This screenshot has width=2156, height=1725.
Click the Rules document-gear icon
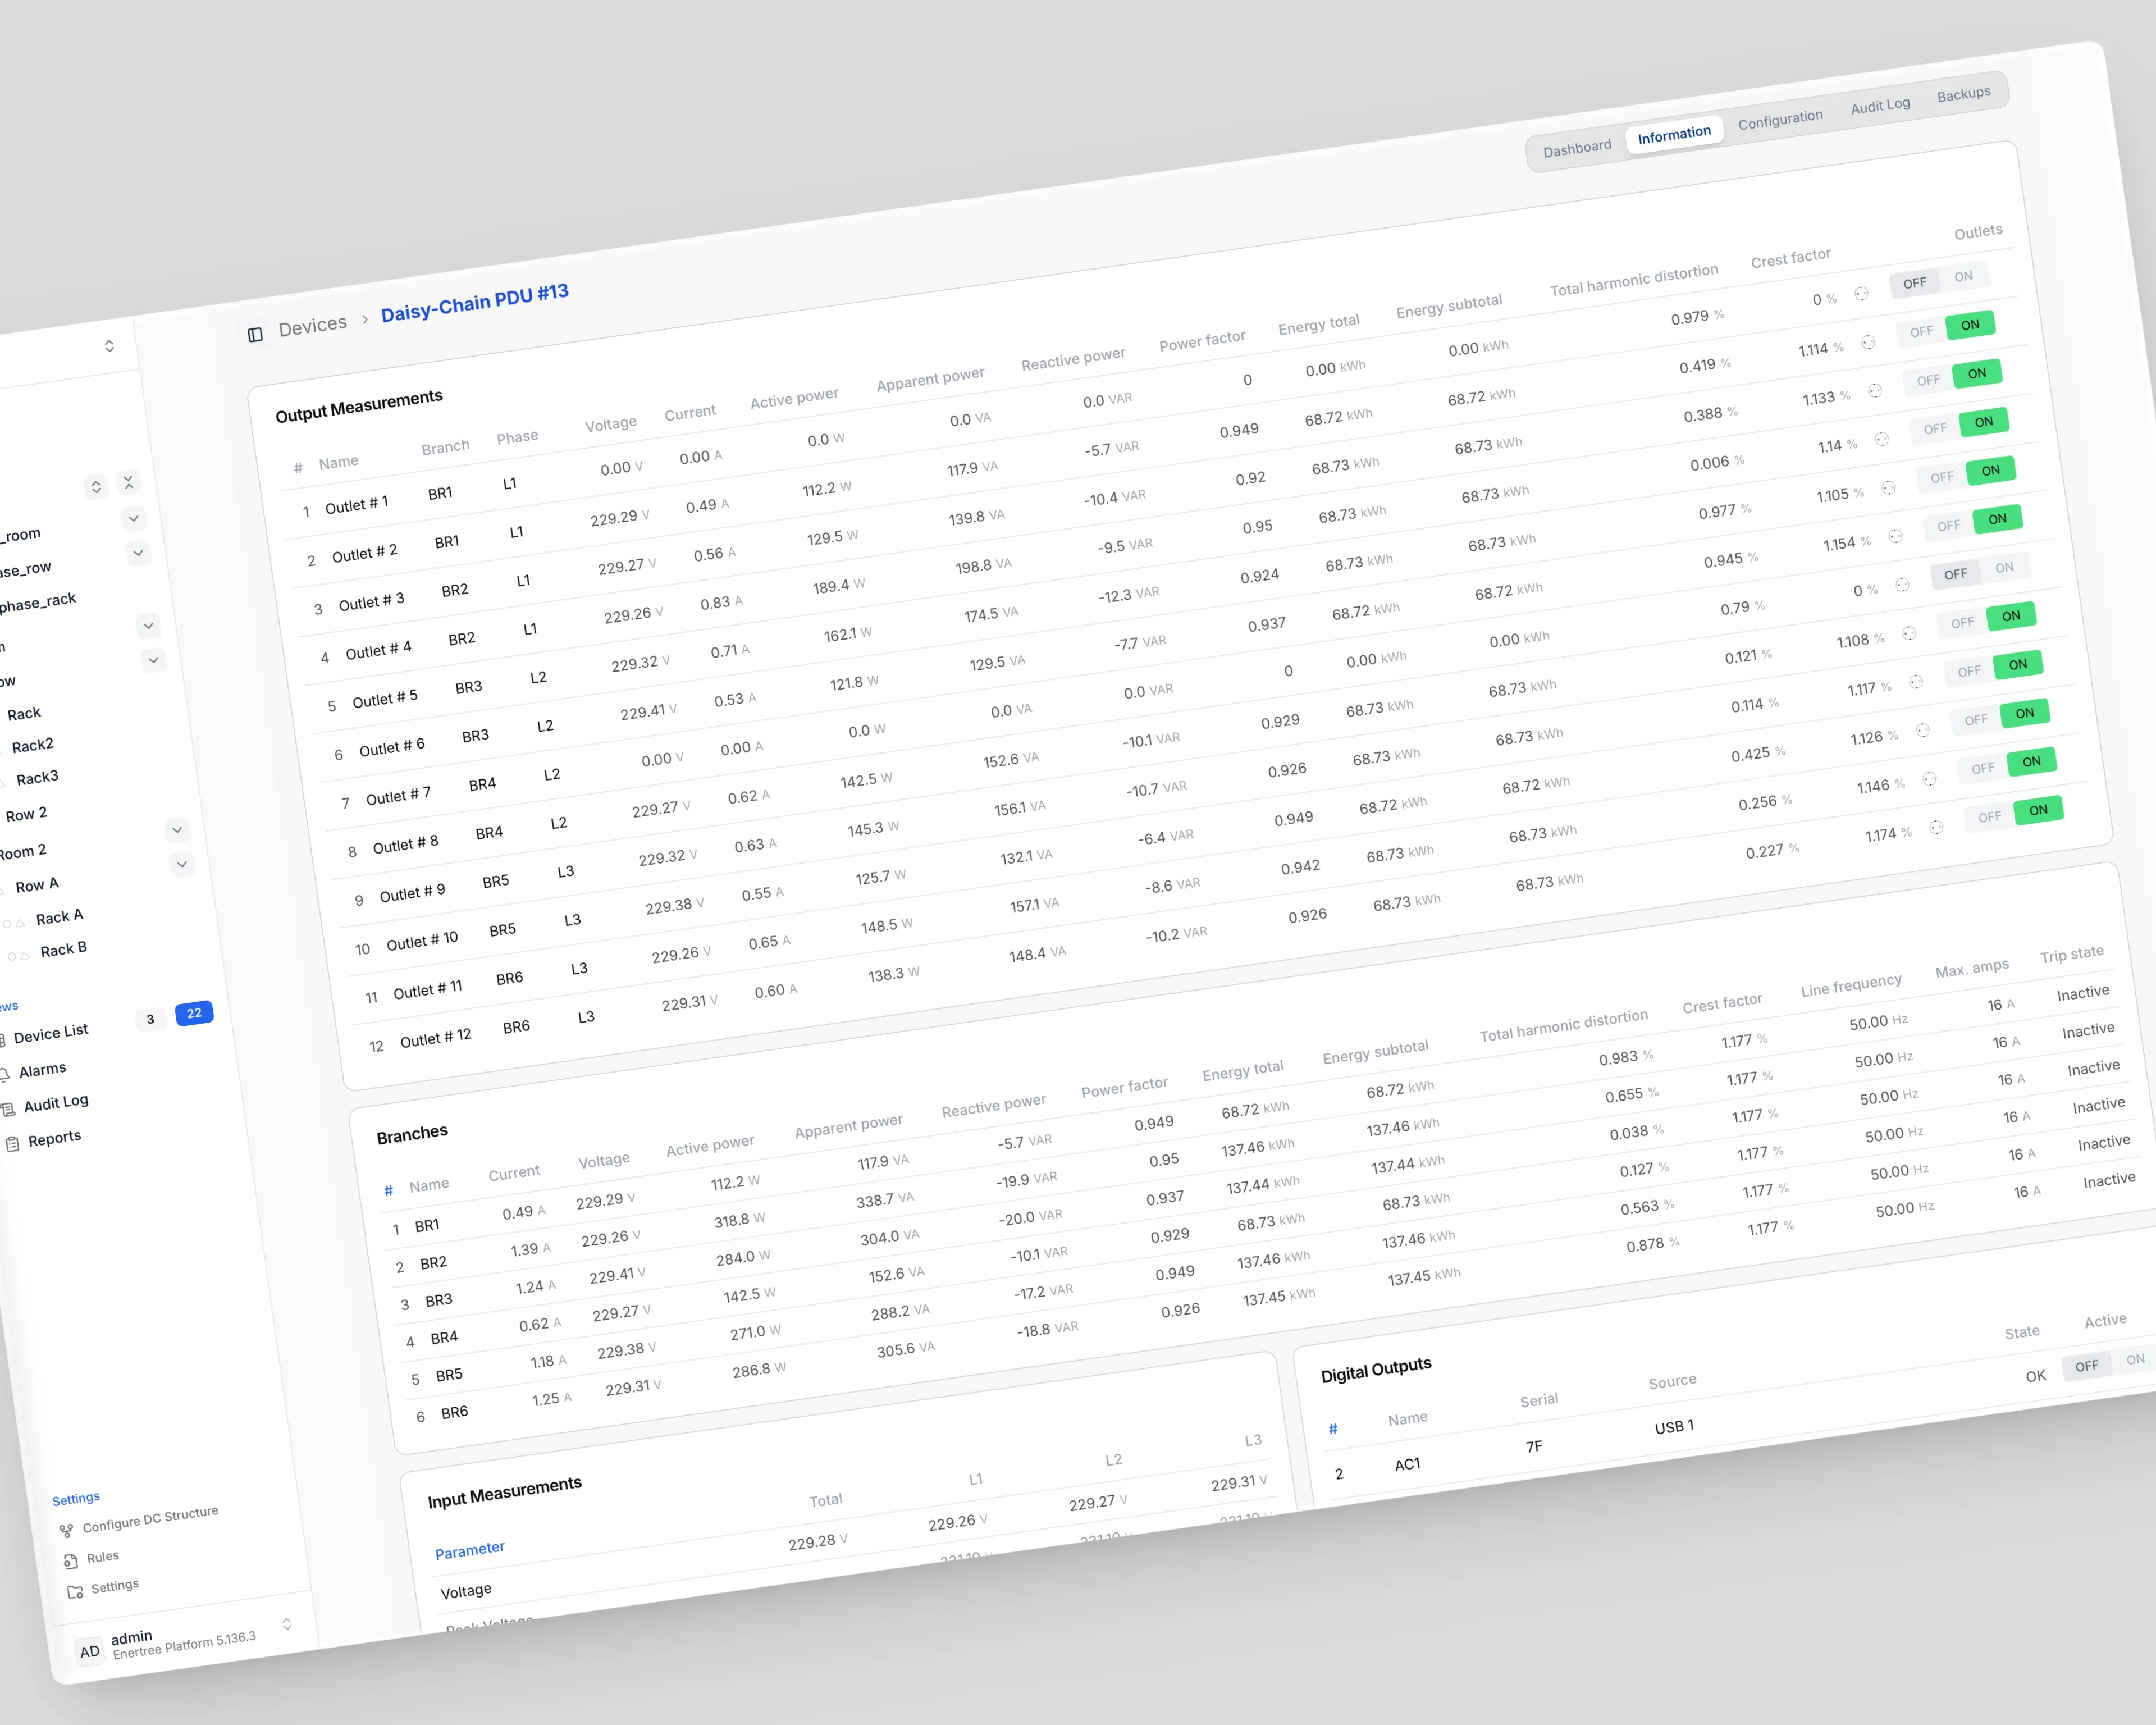click(x=70, y=1561)
